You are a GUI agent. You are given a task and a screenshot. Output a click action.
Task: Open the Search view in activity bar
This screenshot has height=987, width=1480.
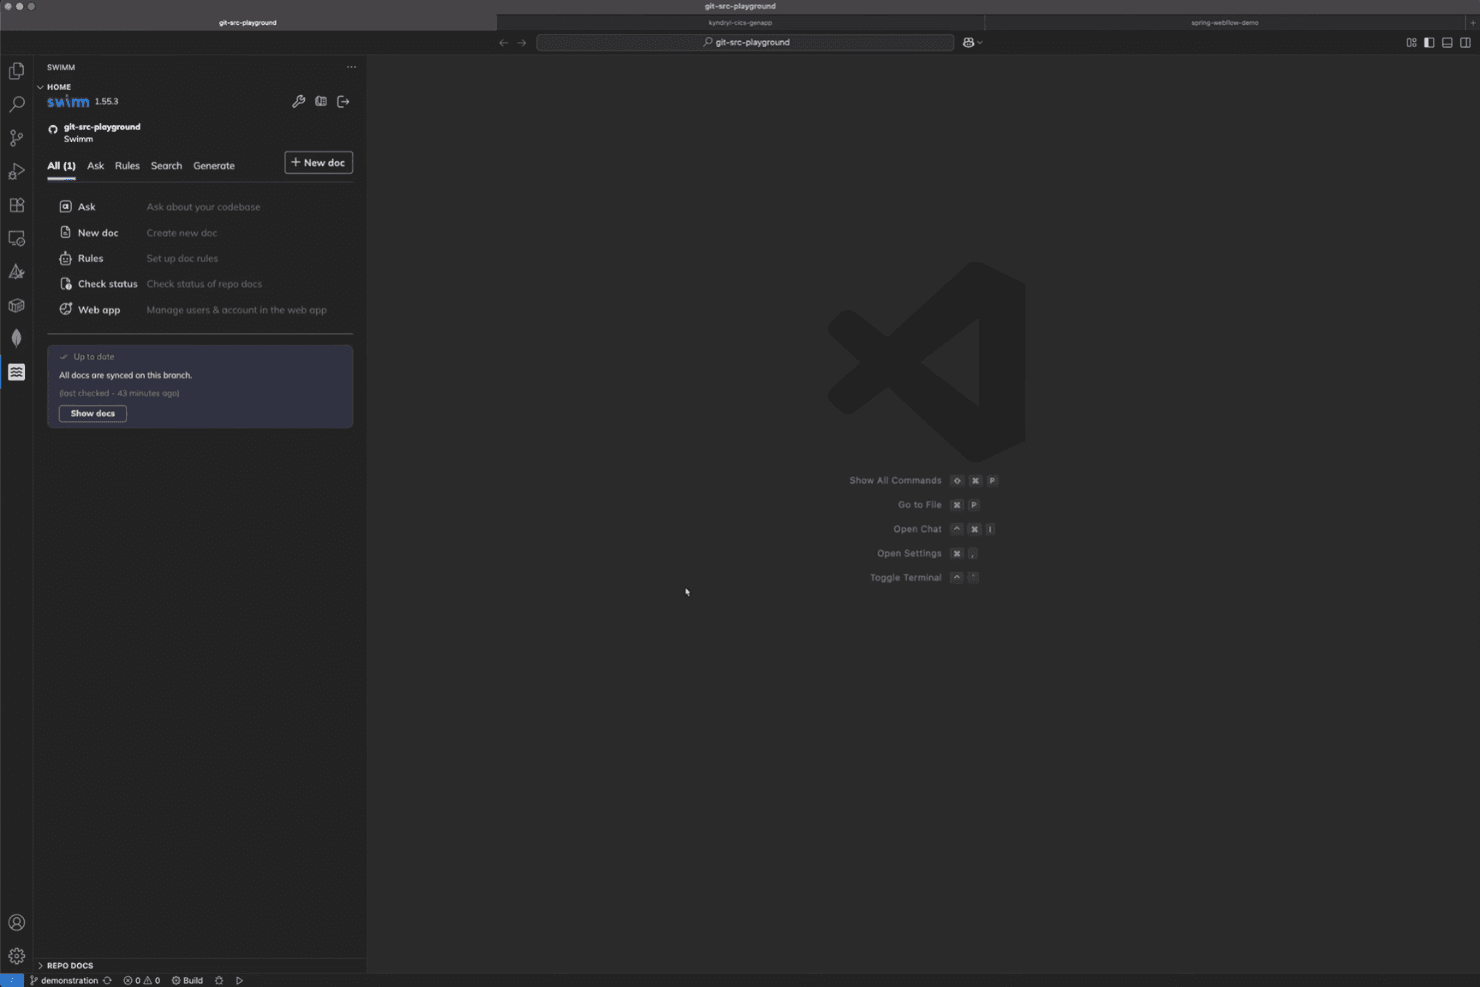pos(16,104)
